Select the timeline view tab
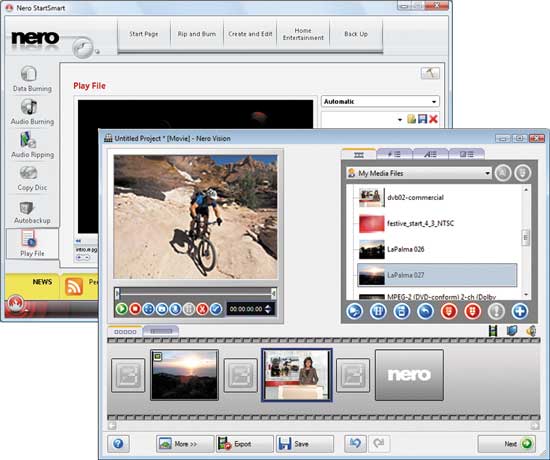Viewport: 550px width, 460px height. click(161, 331)
